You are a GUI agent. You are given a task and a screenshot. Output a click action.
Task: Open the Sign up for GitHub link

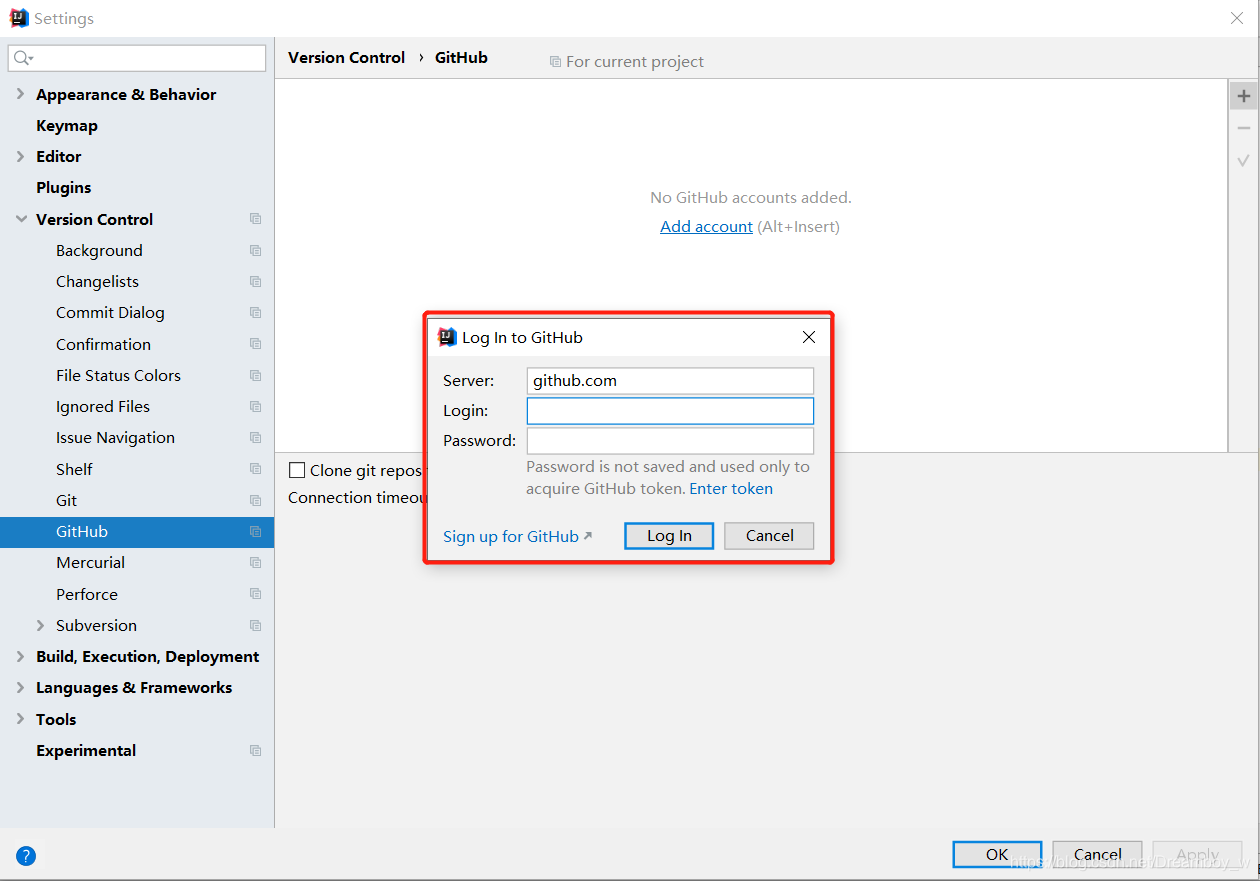[x=517, y=537]
